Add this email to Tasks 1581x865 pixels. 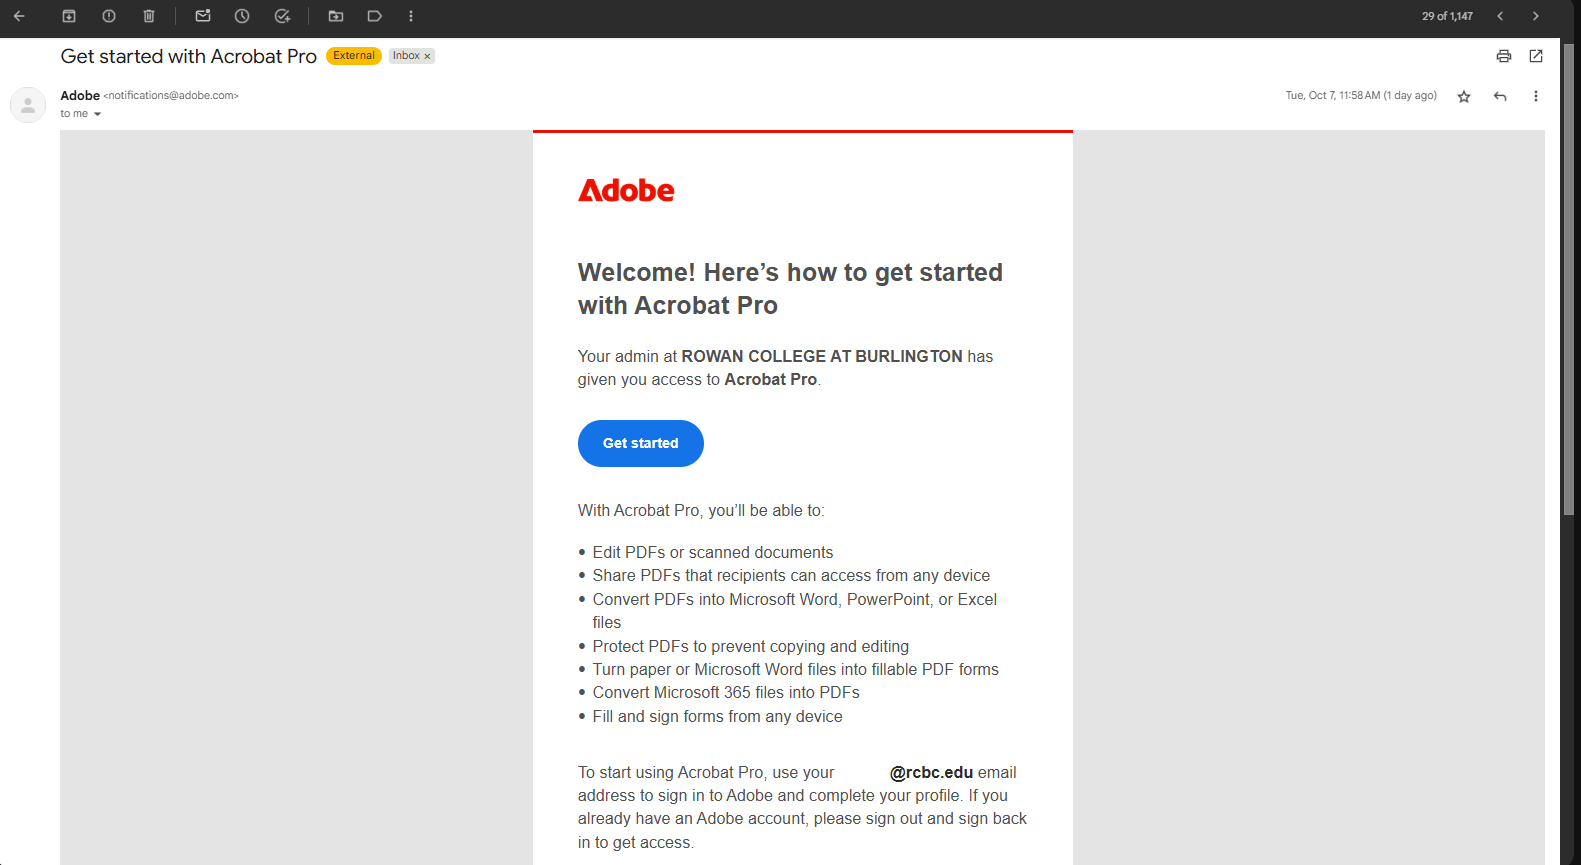(283, 16)
